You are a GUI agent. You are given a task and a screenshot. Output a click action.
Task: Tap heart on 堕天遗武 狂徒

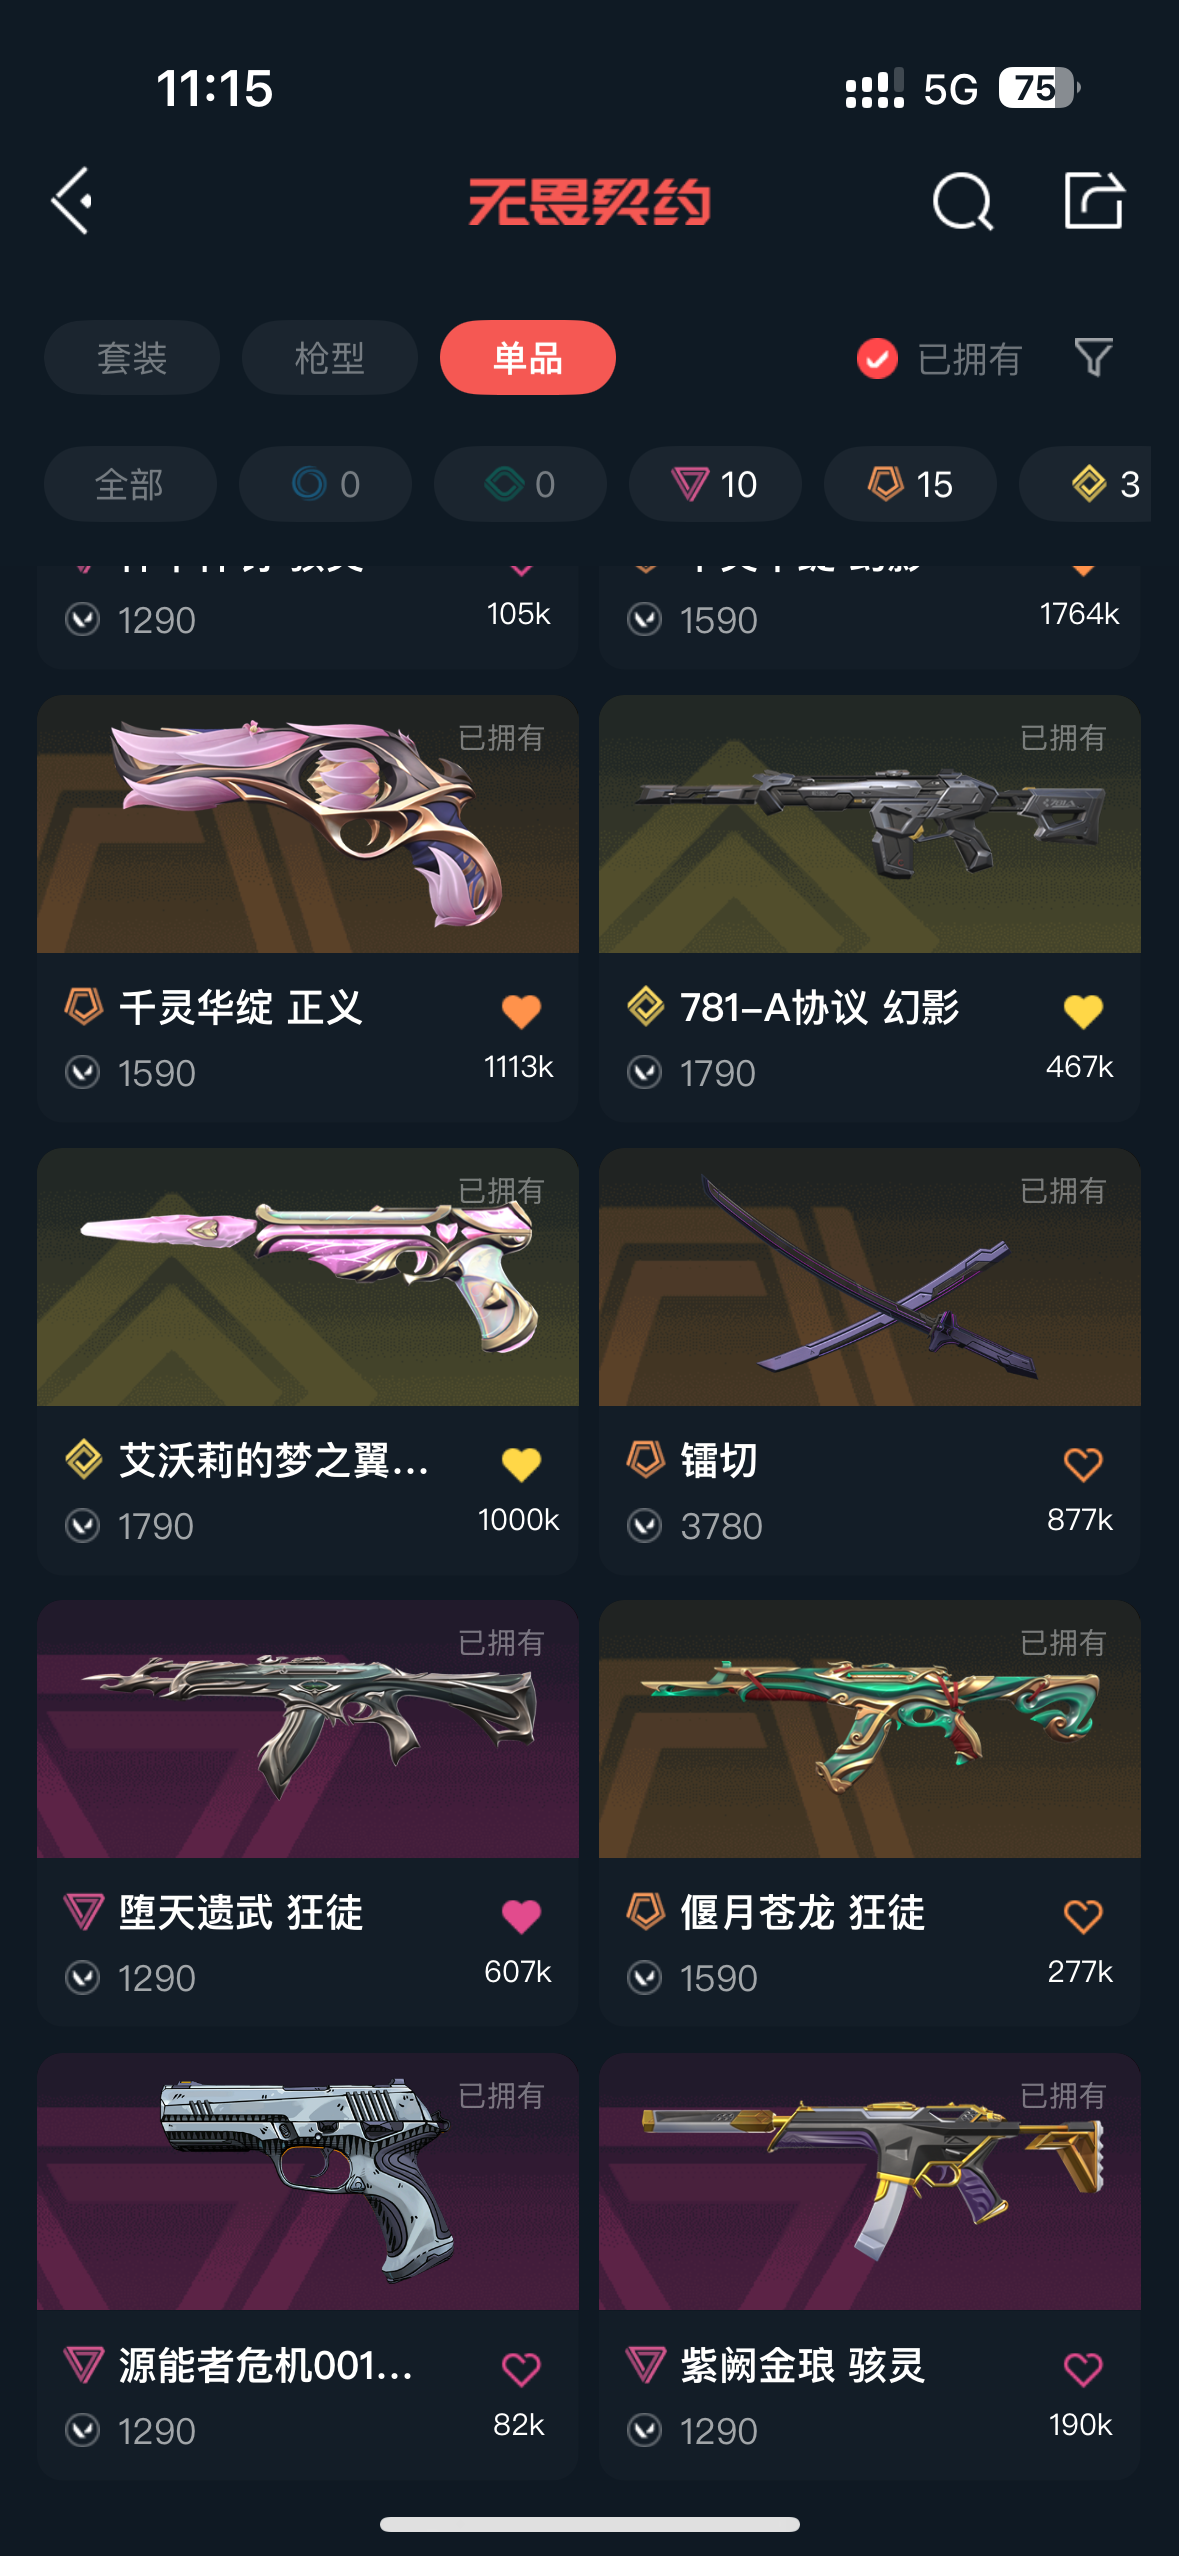click(x=521, y=1916)
